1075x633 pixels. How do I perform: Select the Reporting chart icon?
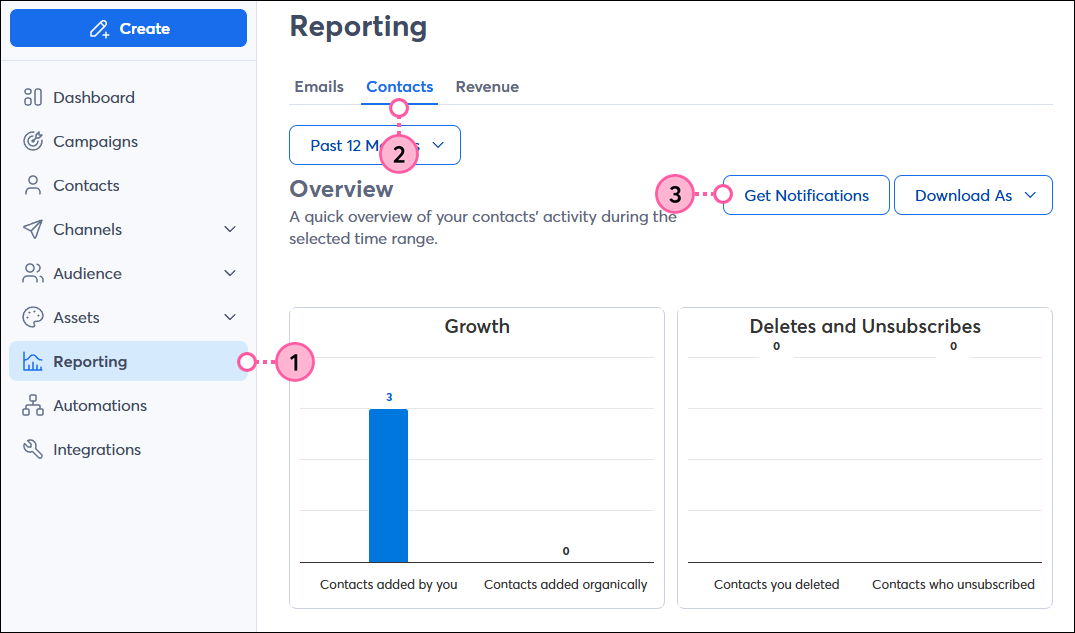tap(33, 361)
